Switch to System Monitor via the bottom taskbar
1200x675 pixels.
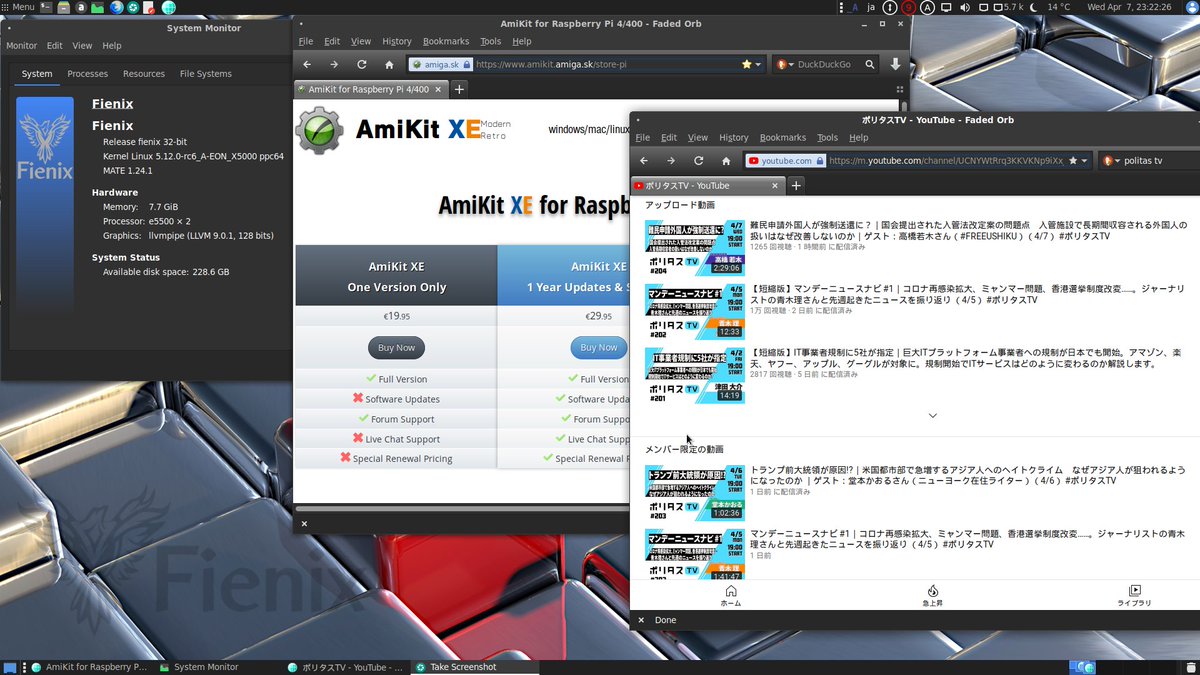[206, 667]
